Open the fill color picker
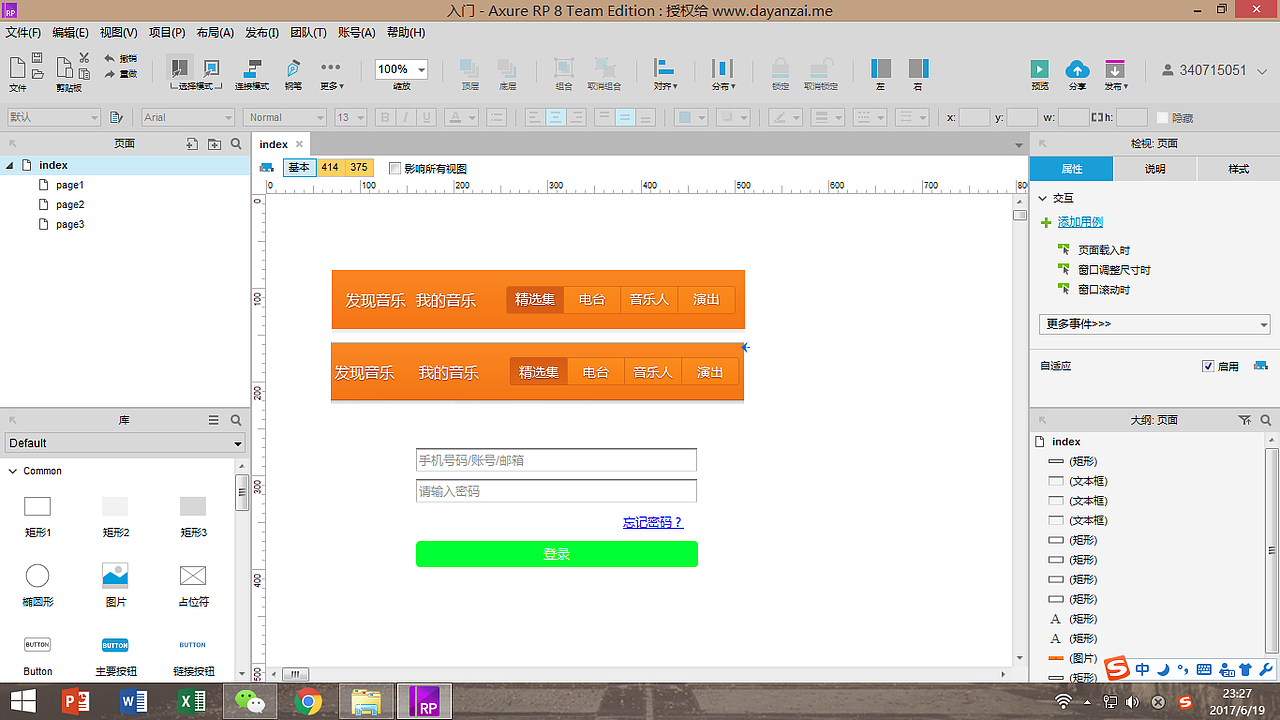Viewport: 1280px width, 720px height. [x=691, y=118]
